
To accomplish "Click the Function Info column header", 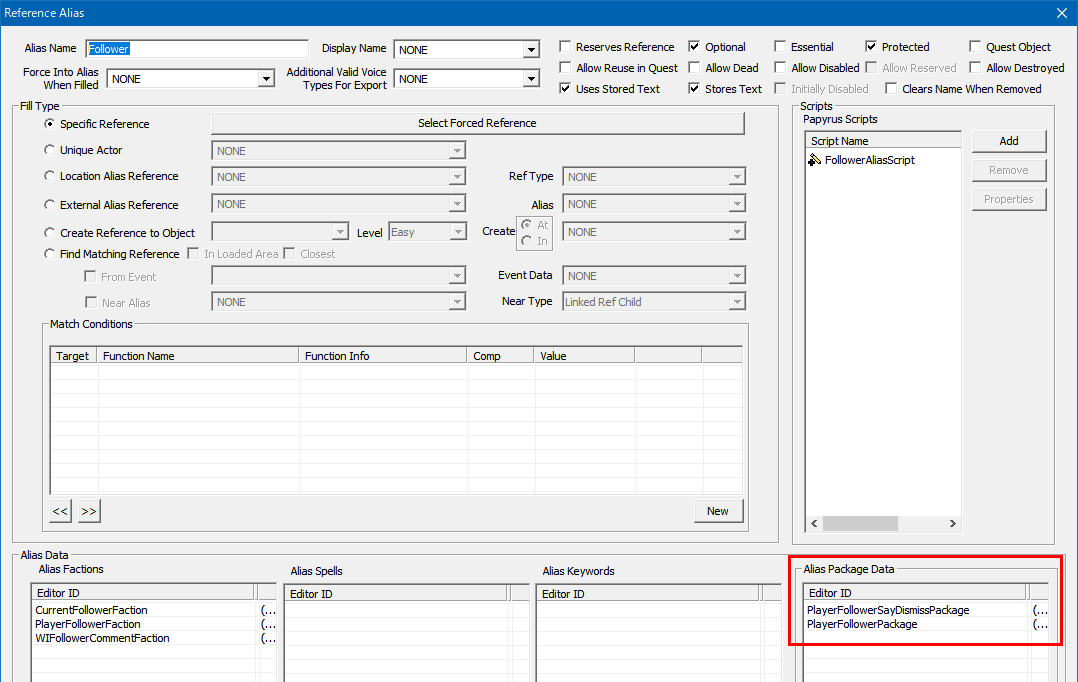I will pyautogui.click(x=383, y=355).
